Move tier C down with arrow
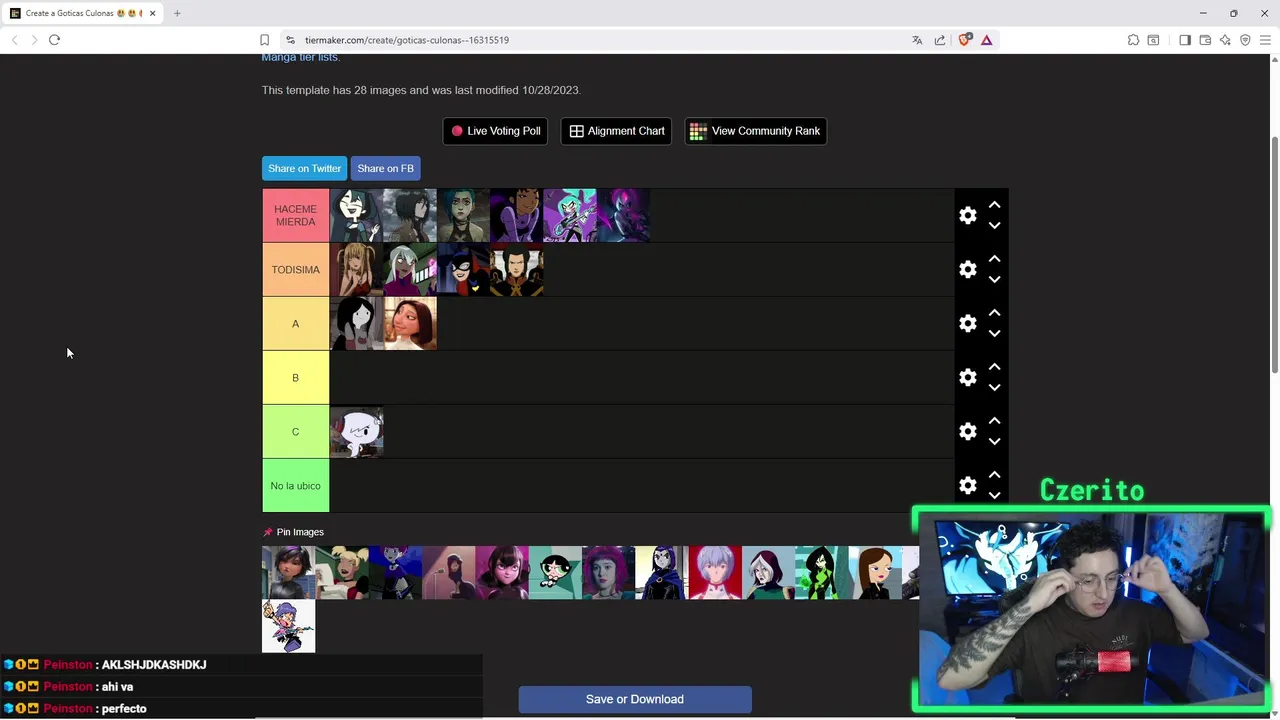1280x720 pixels. pos(994,442)
